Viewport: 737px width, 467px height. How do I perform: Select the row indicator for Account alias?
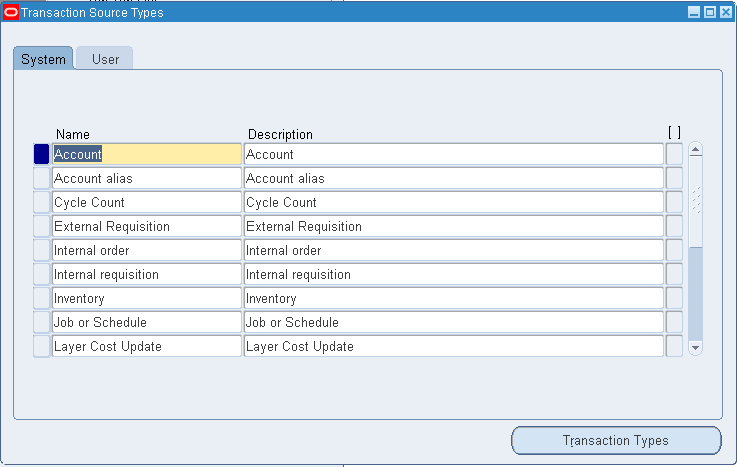41,178
